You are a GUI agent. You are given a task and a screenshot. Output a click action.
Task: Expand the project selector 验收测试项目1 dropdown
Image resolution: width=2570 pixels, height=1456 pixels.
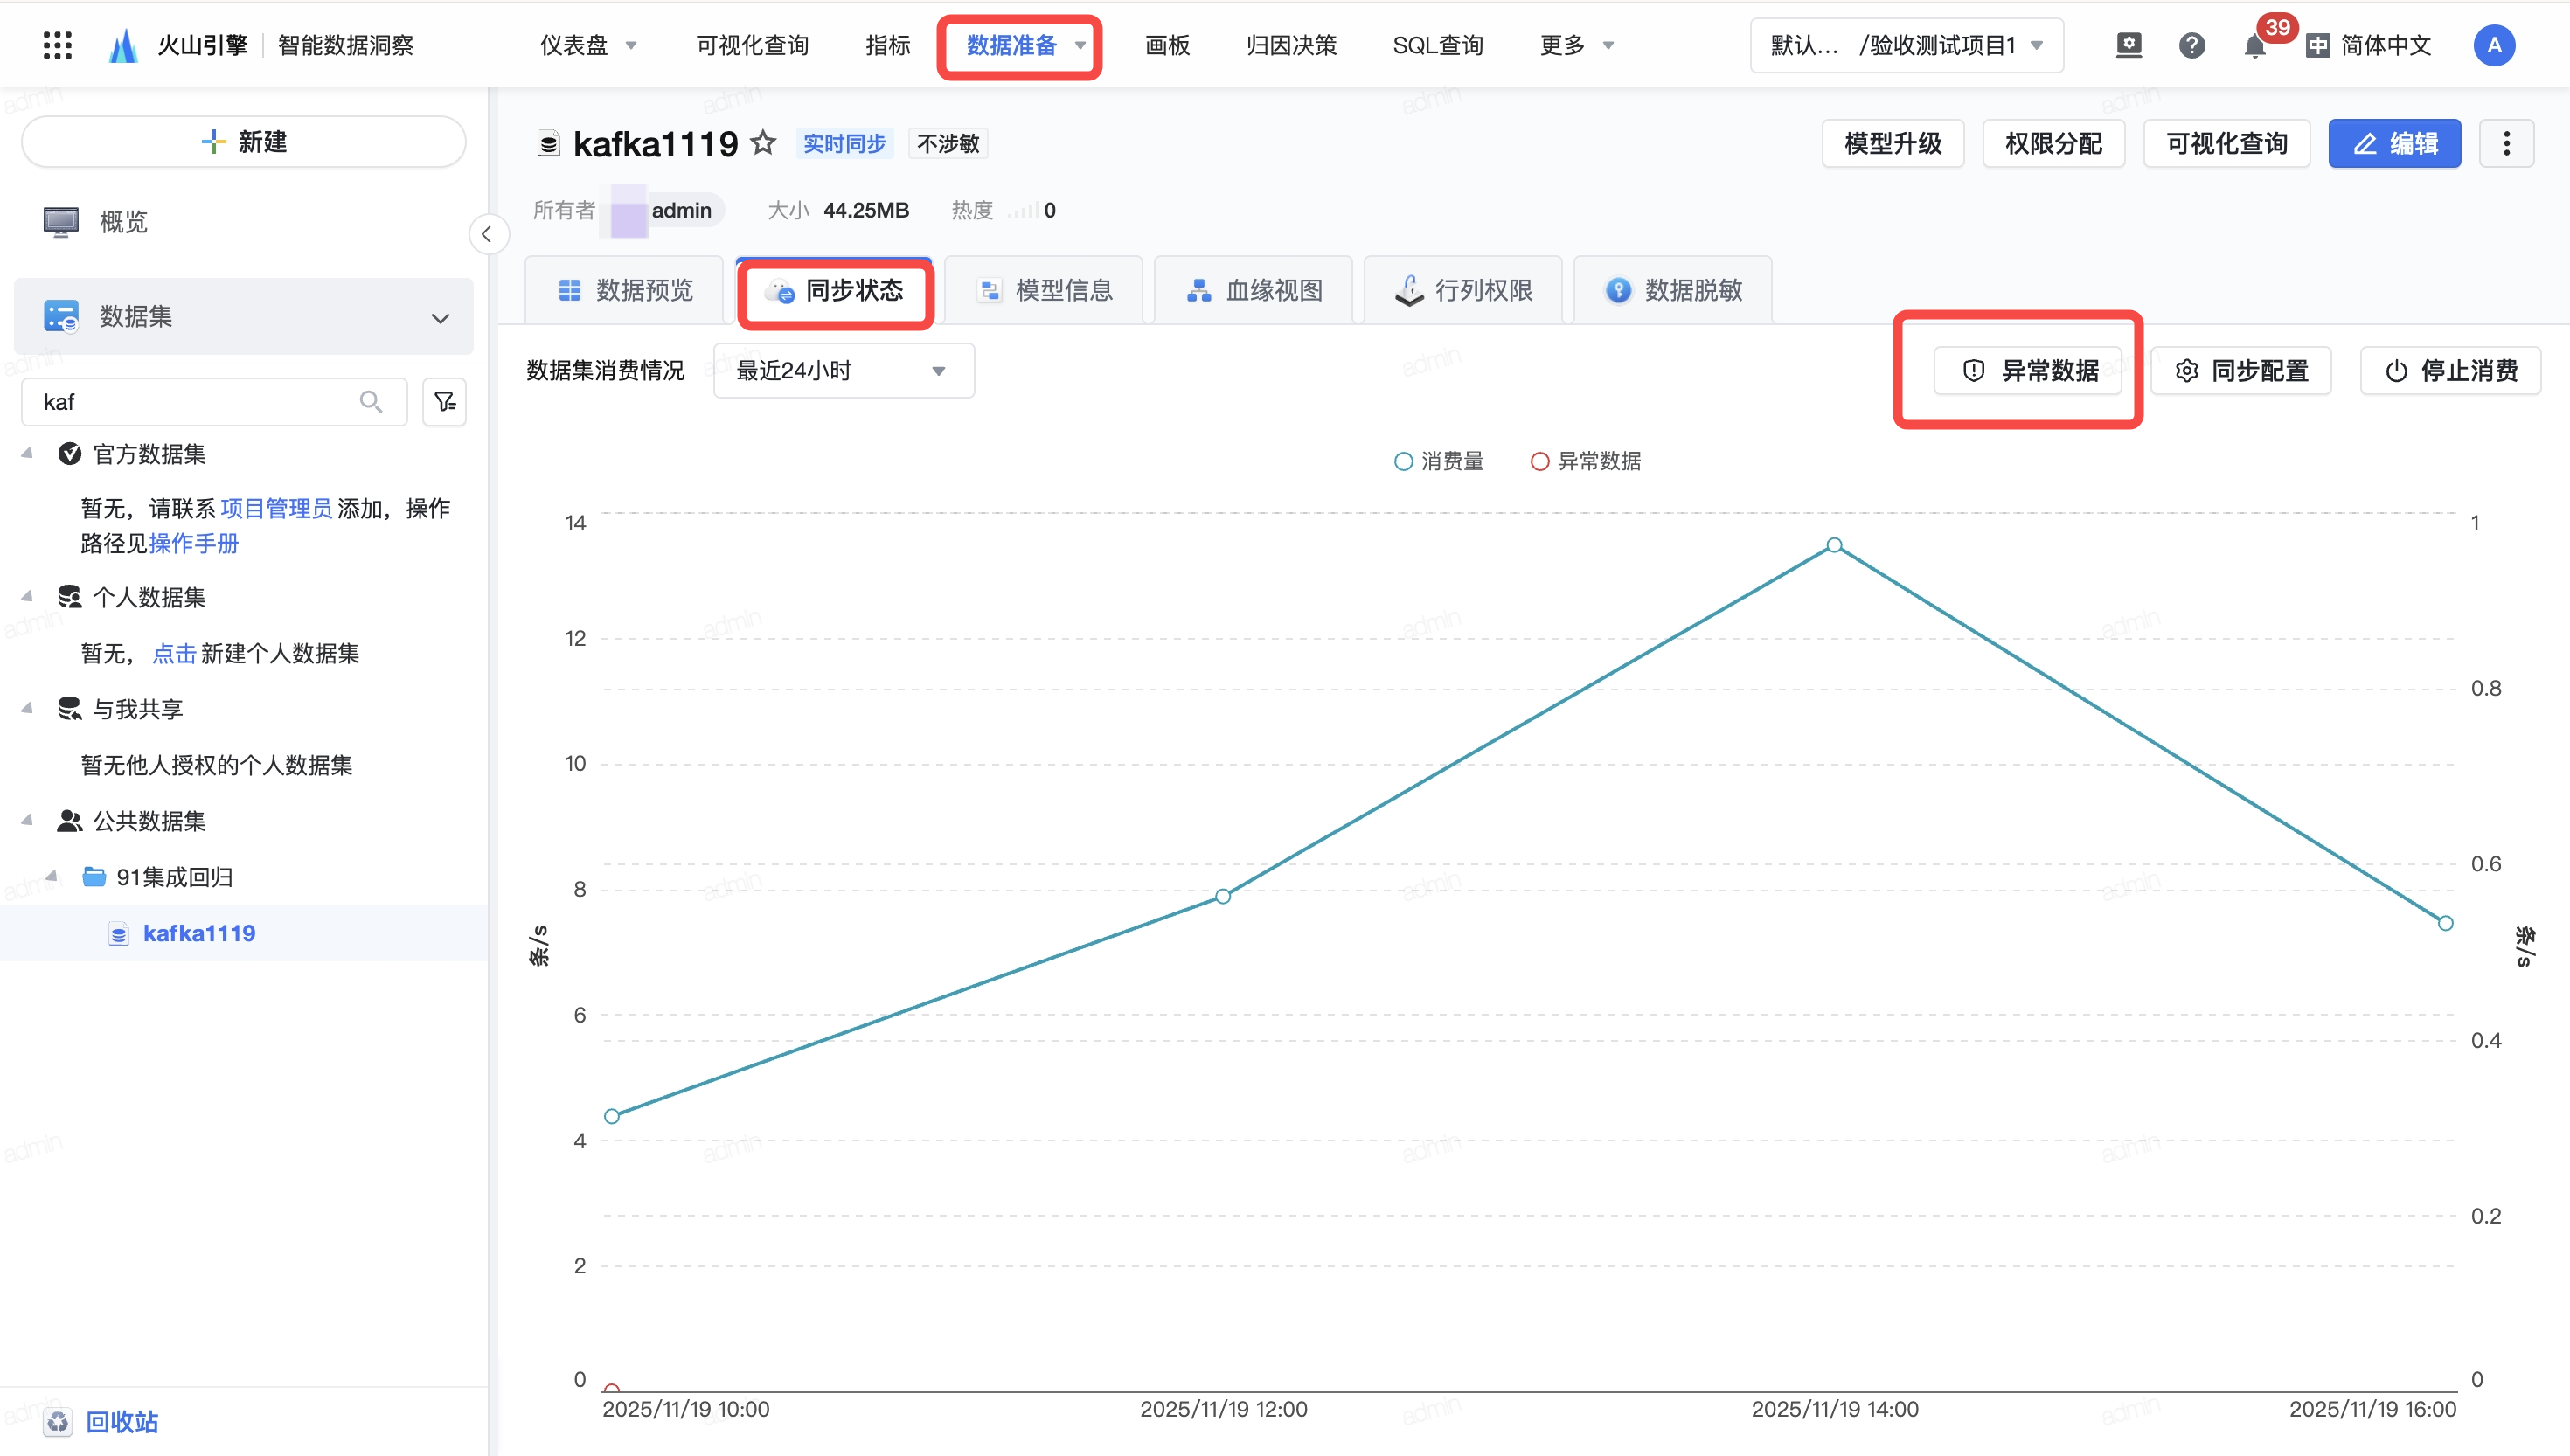pos(1906,45)
